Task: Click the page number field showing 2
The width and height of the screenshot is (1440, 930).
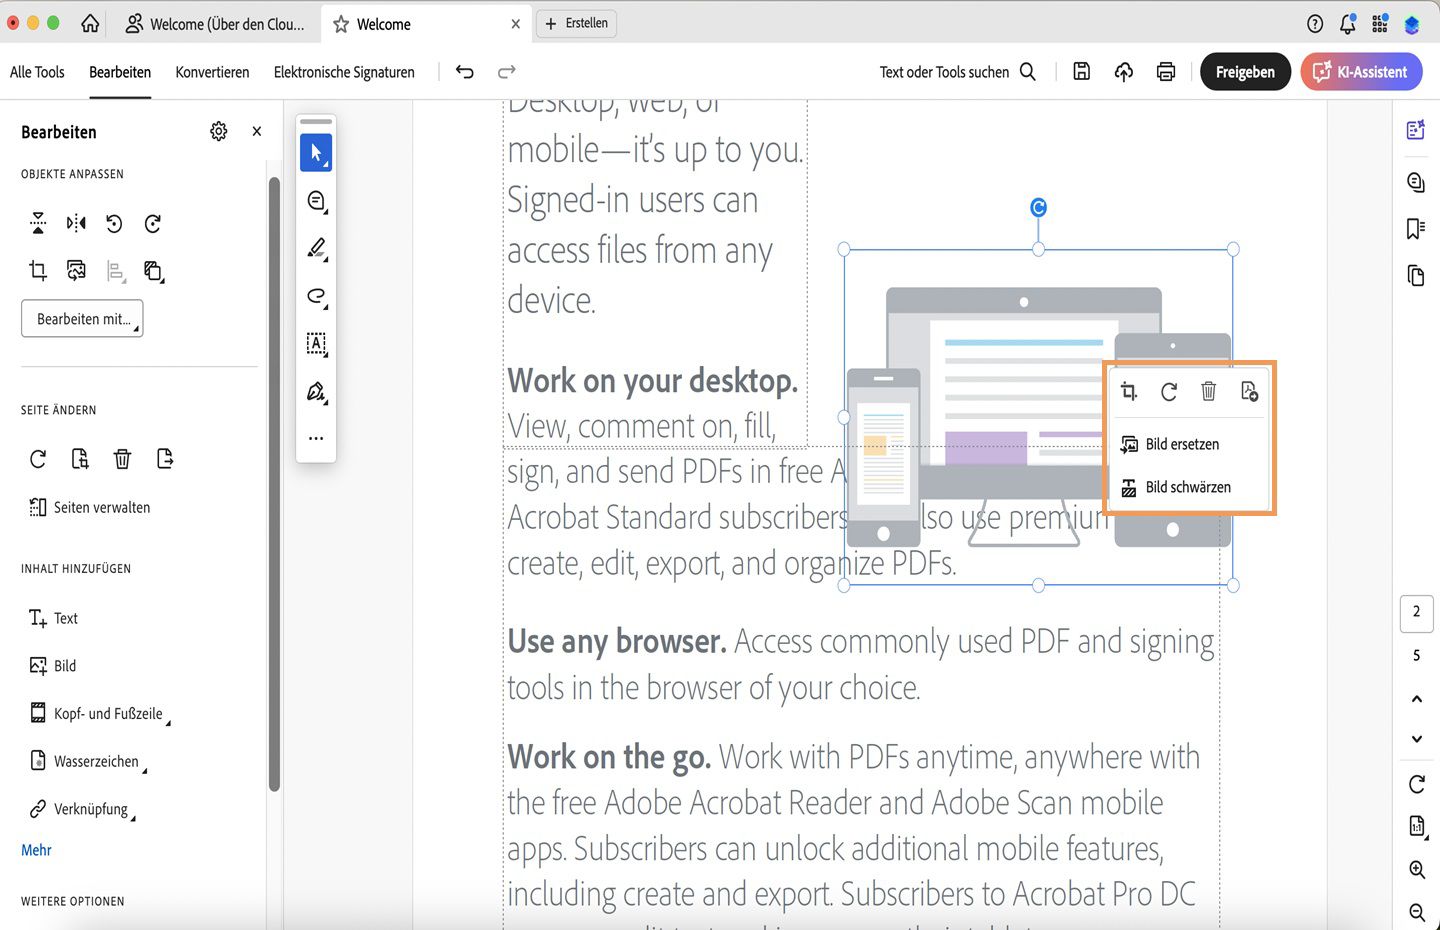Action: (1416, 612)
